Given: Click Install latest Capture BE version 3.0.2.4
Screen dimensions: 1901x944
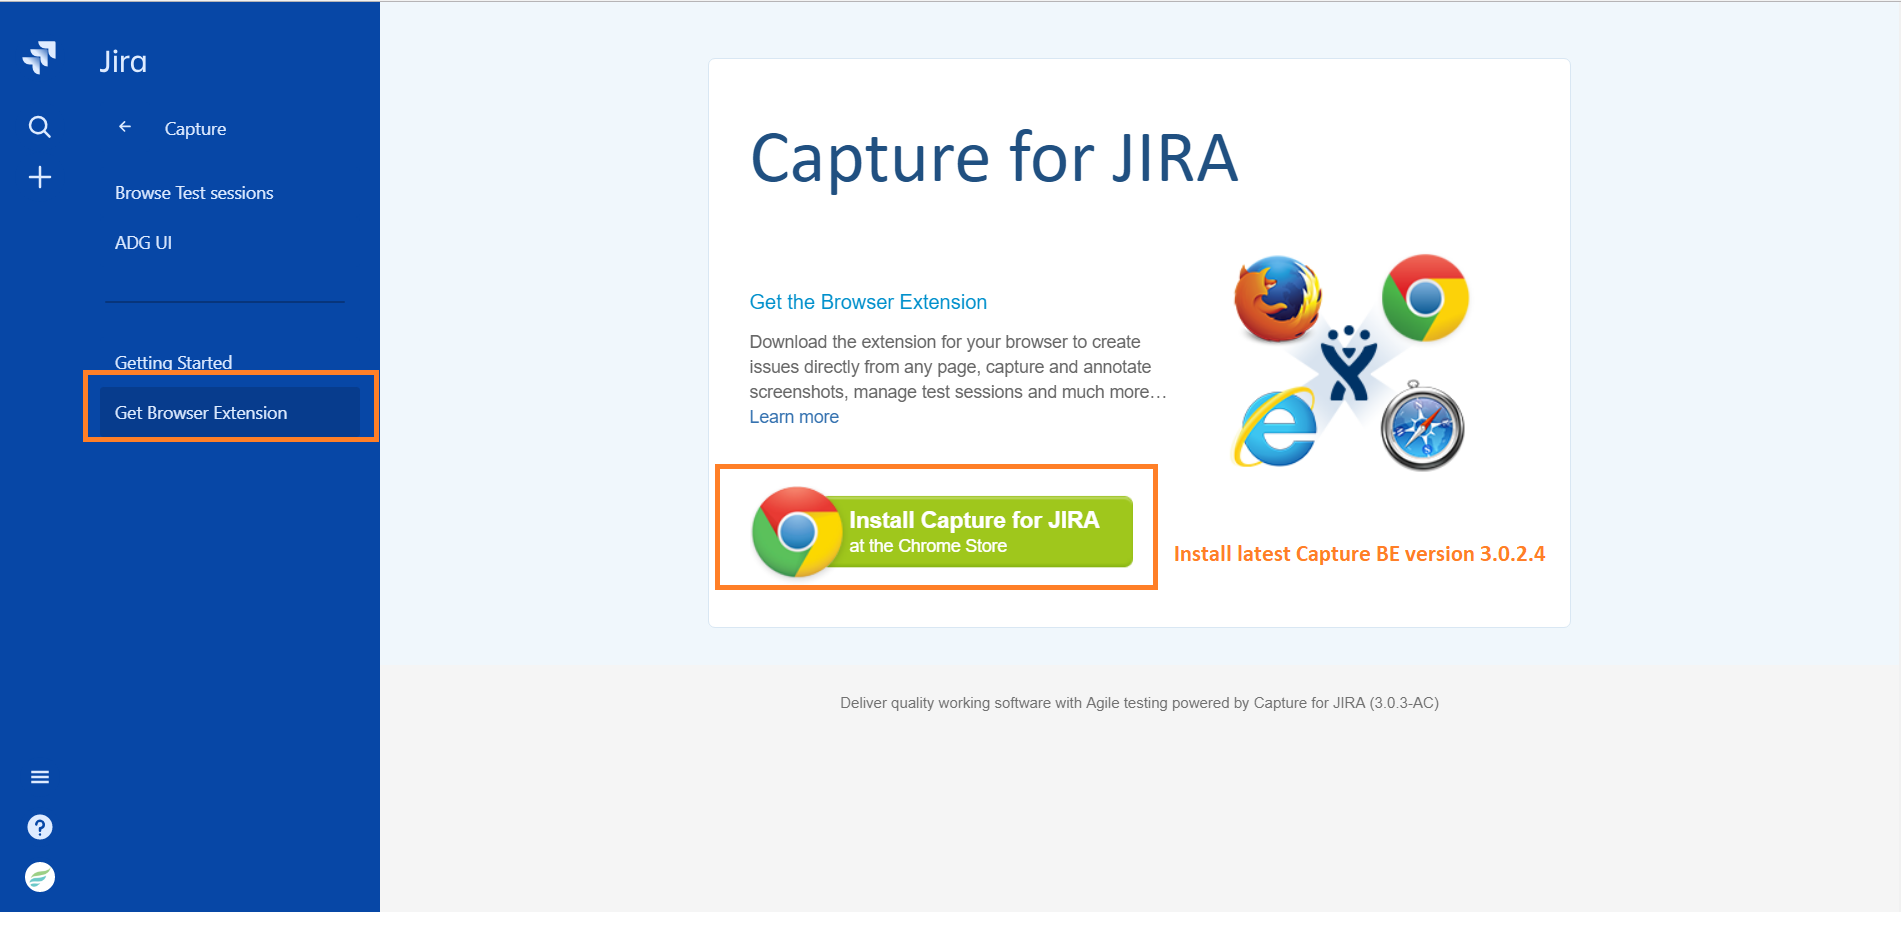Looking at the screenshot, I should (x=1359, y=554).
